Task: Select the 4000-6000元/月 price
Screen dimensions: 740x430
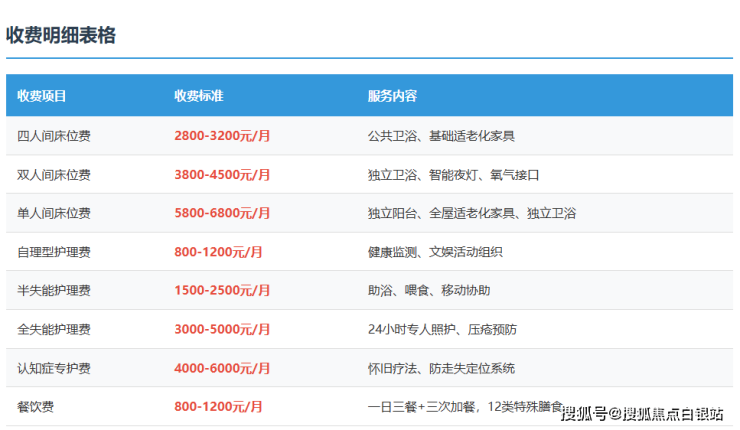Action: coord(222,368)
